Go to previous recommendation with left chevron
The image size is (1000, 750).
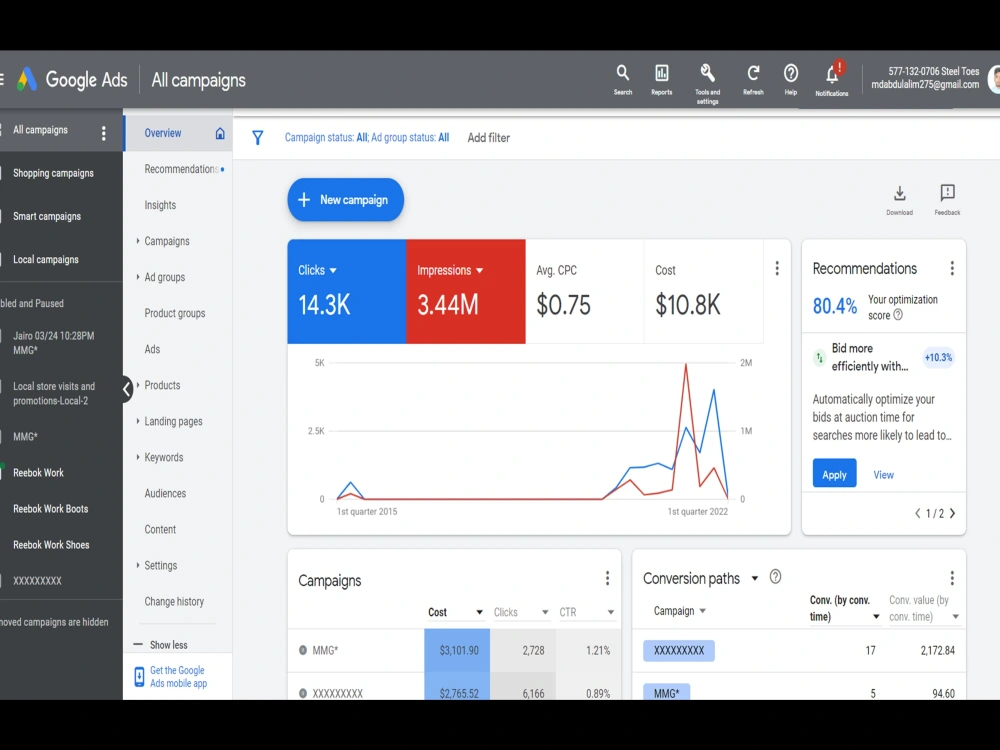click(x=918, y=513)
